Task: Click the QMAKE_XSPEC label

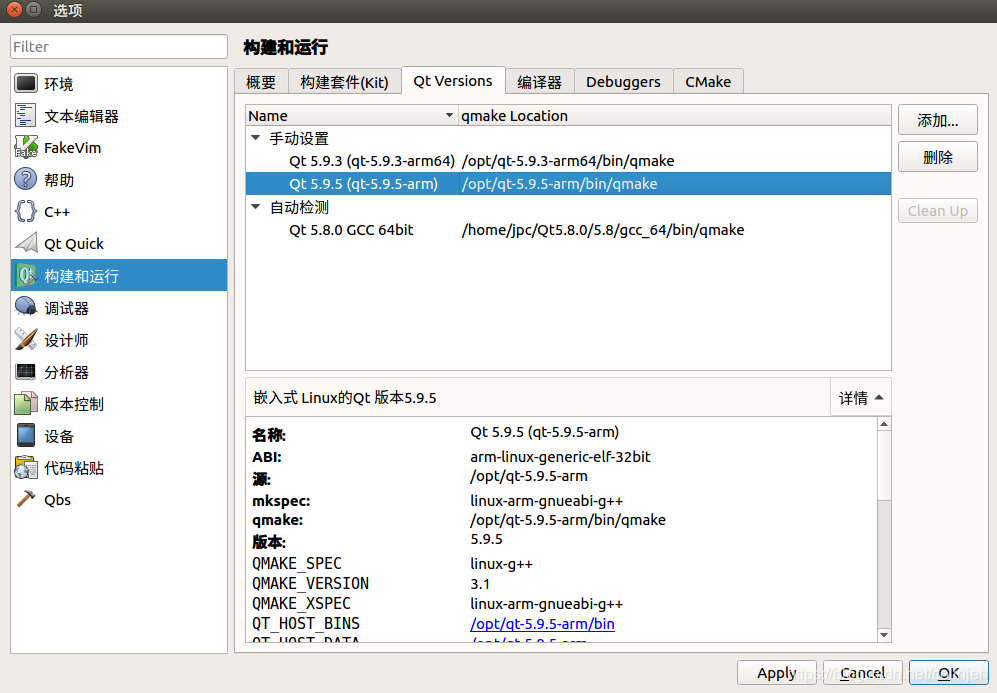Action: pyautogui.click(x=301, y=603)
